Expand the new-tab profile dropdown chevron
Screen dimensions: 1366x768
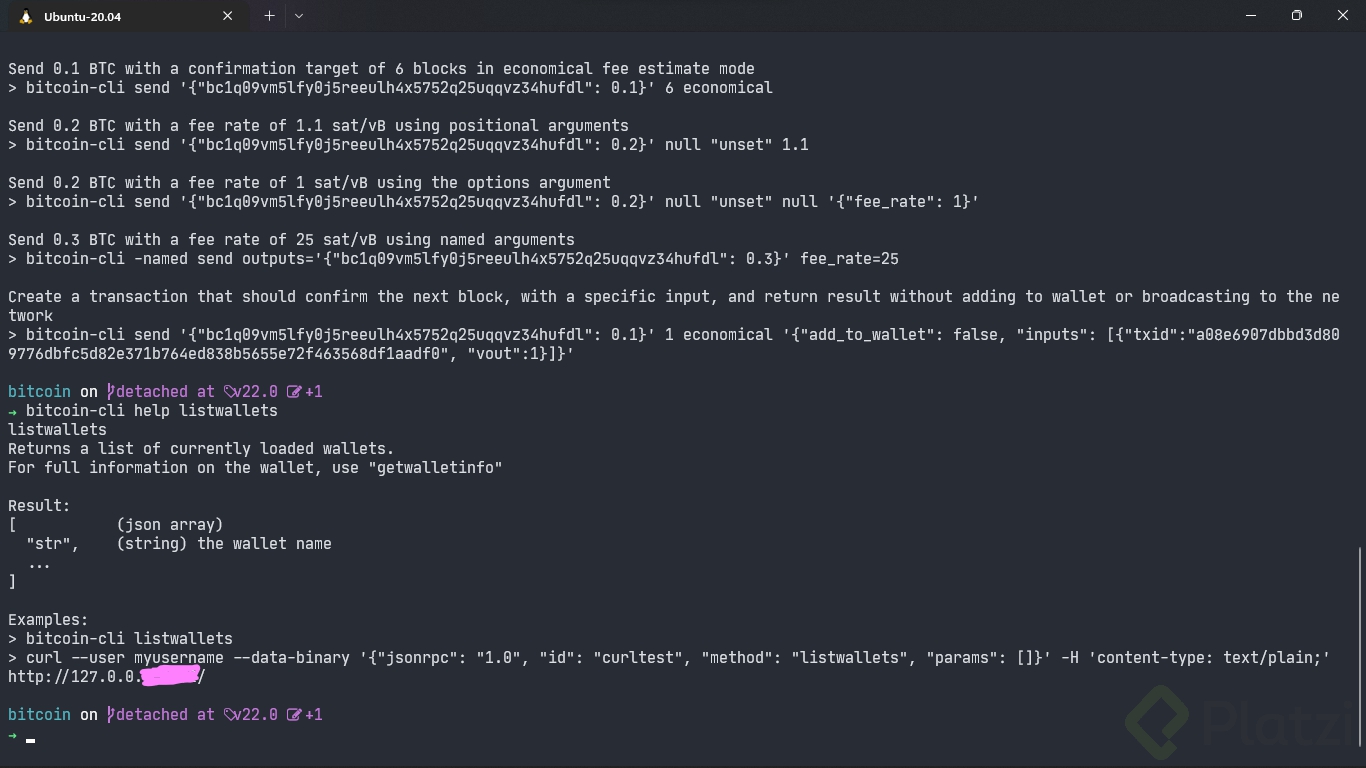pyautogui.click(x=298, y=16)
